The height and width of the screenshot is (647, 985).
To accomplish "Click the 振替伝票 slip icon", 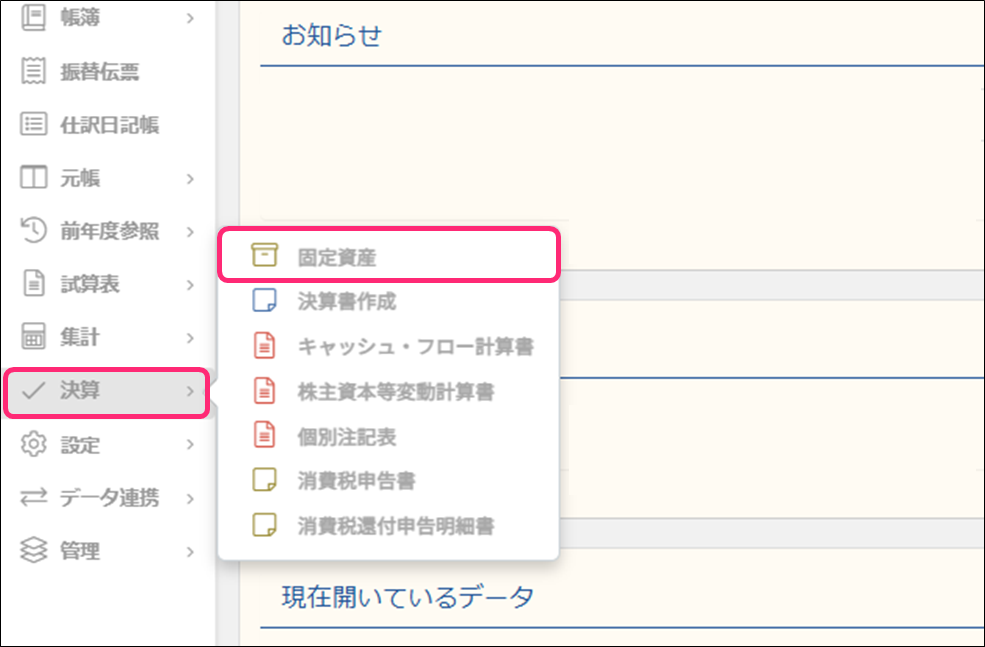I will click(34, 71).
